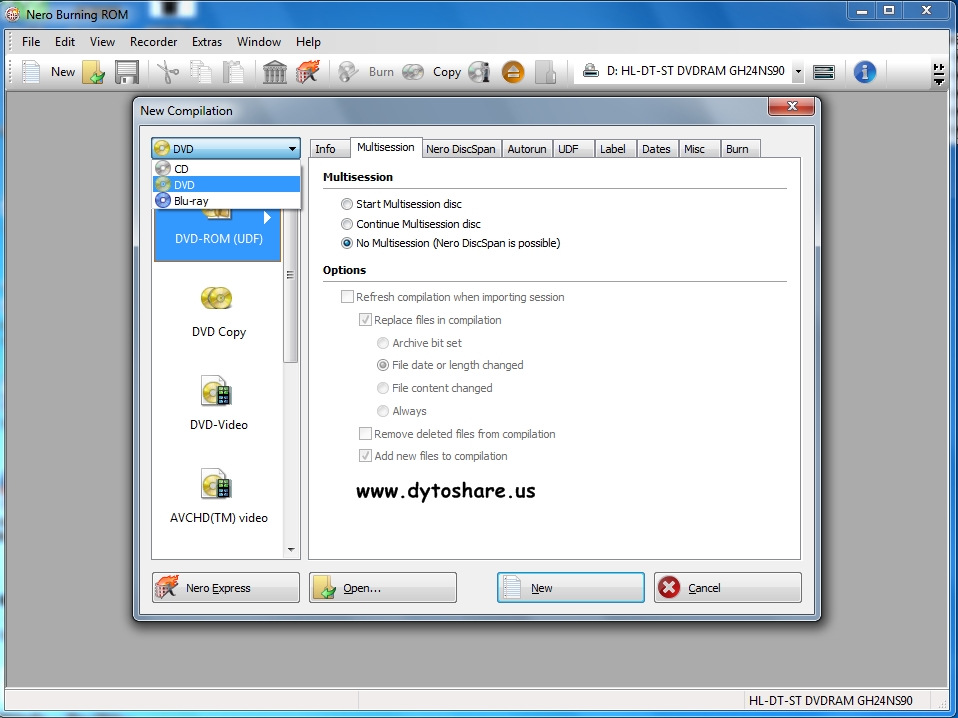Click the compilation list scroll down arrow
Viewport: 958px width, 718px height.
tap(291, 549)
